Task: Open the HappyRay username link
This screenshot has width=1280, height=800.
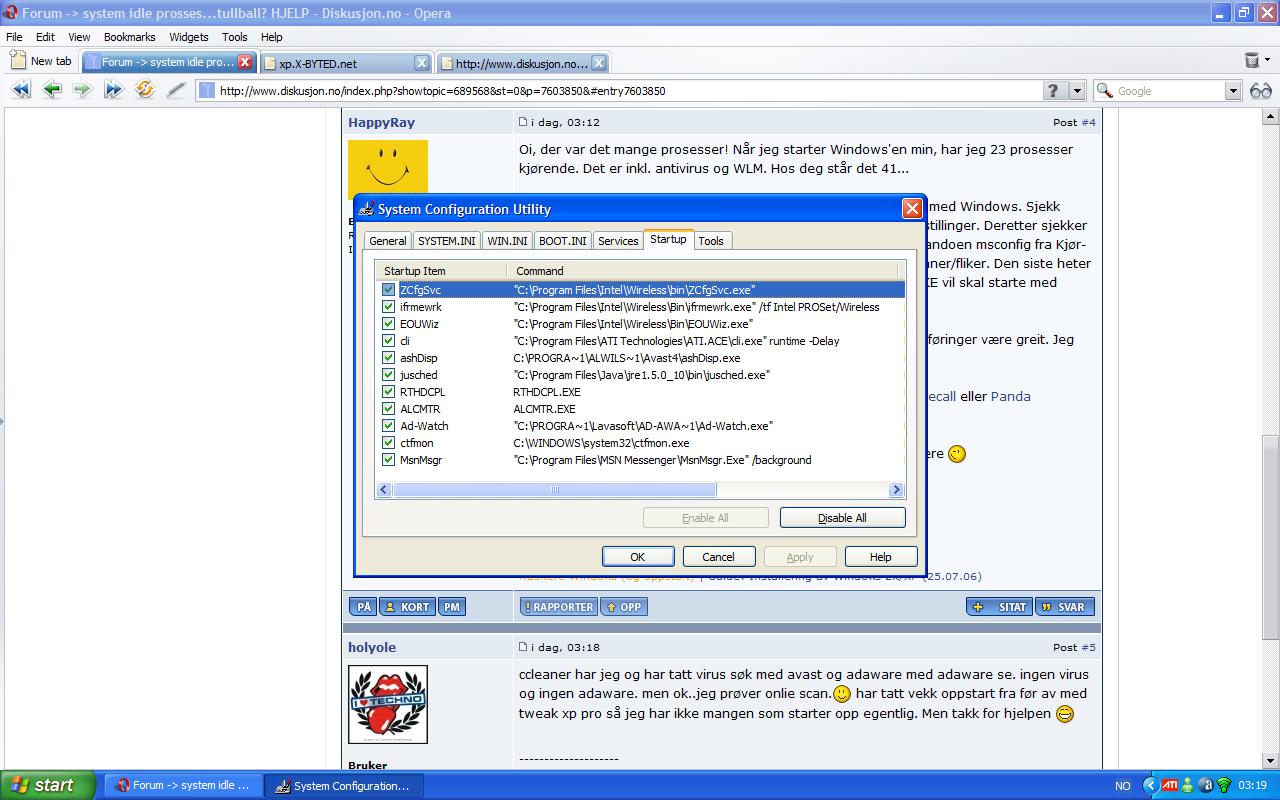Action: tap(381, 122)
